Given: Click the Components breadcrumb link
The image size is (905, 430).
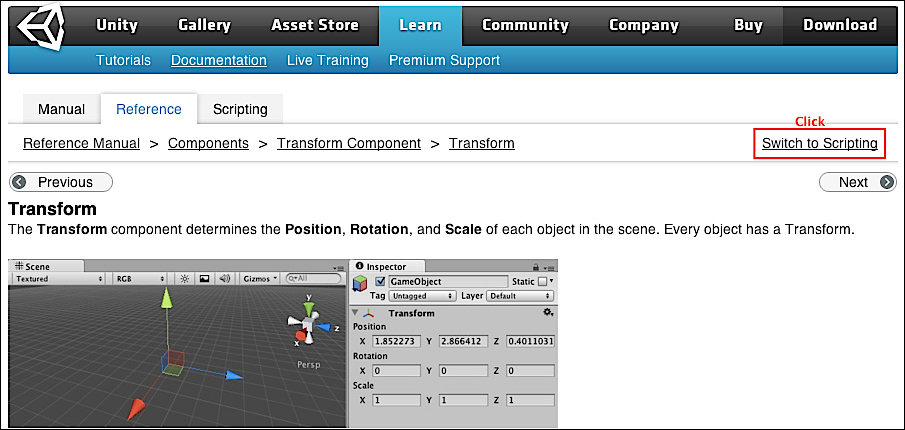Looking at the screenshot, I should coord(208,143).
